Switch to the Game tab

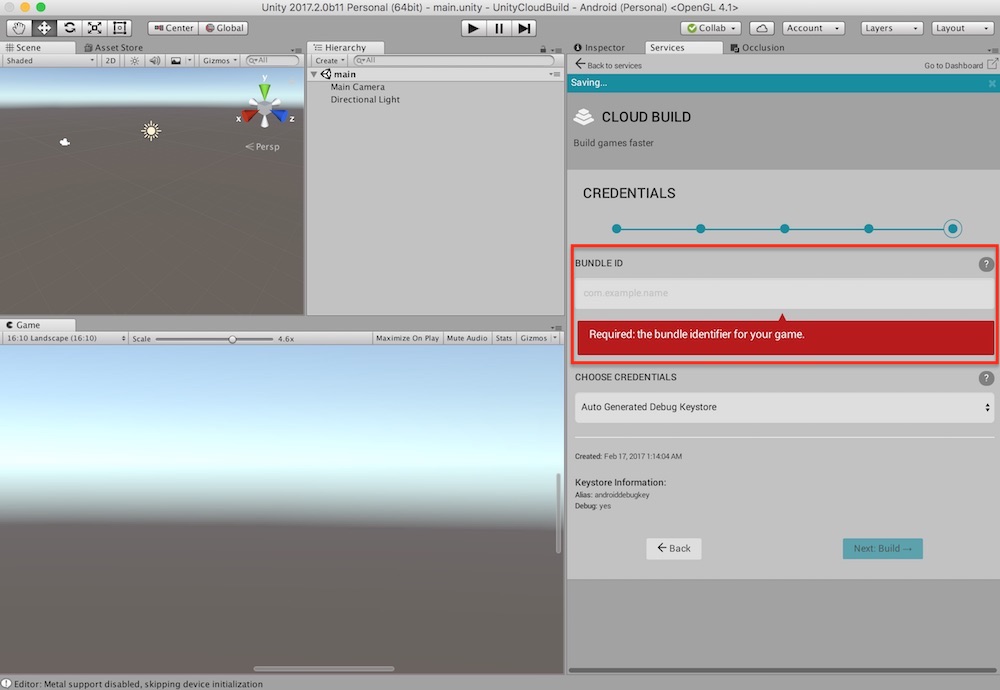[33, 323]
